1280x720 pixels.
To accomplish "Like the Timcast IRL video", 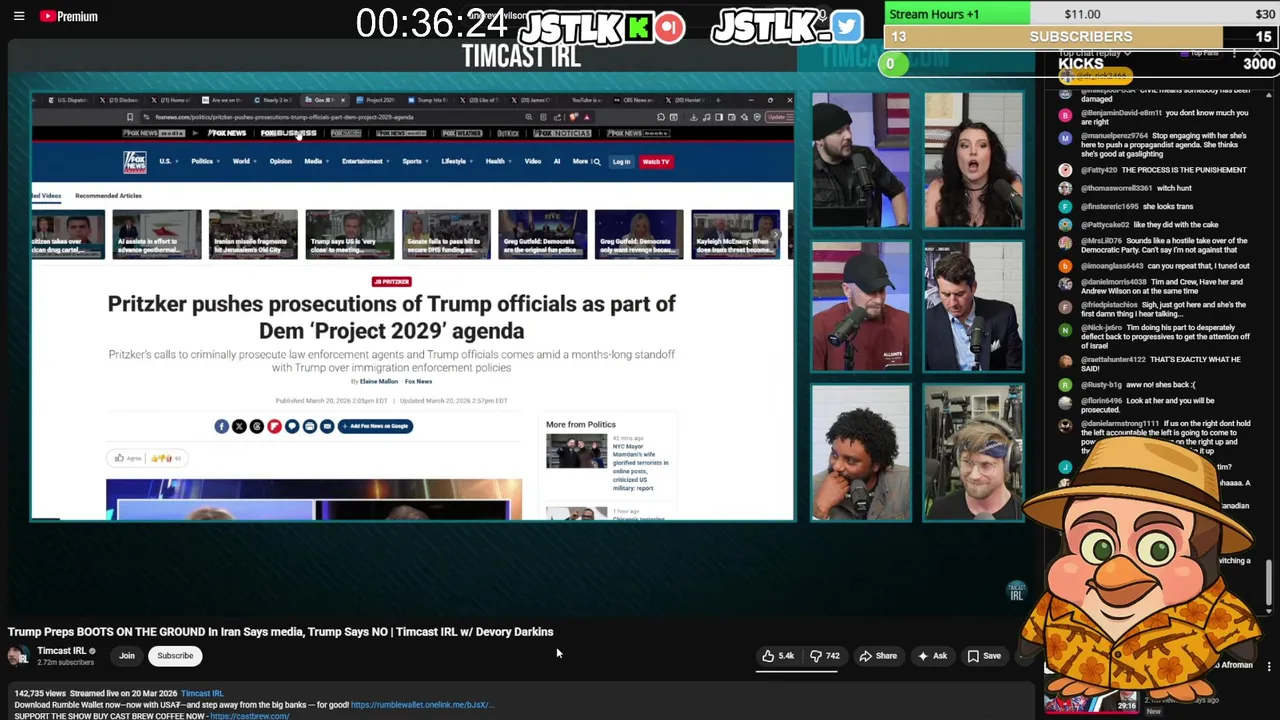I will click(x=777, y=656).
